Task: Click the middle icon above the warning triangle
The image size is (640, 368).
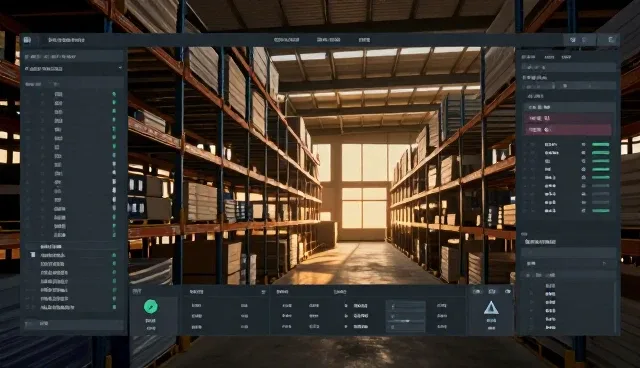Action: point(492,291)
